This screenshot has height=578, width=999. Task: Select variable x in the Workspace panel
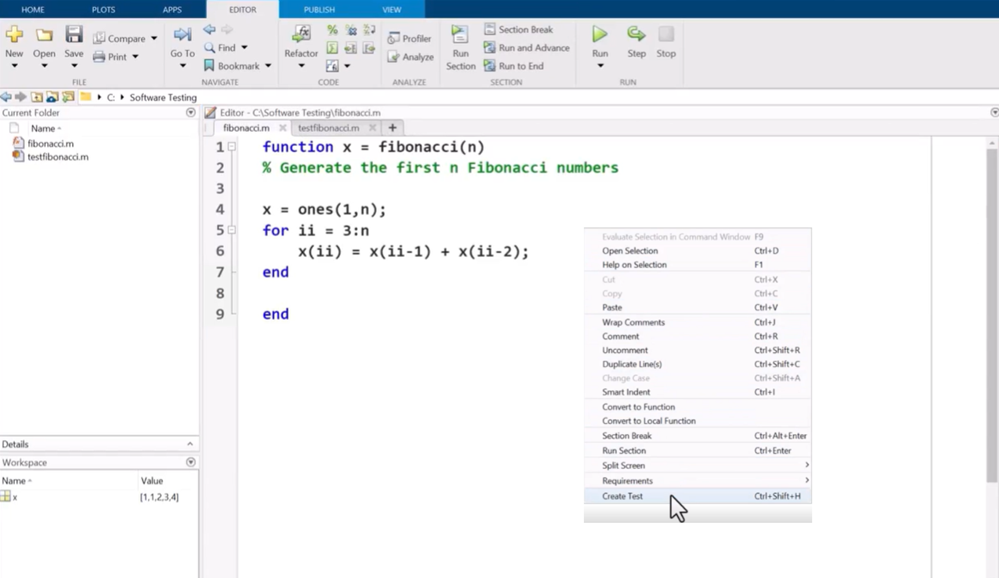[x=16, y=498]
